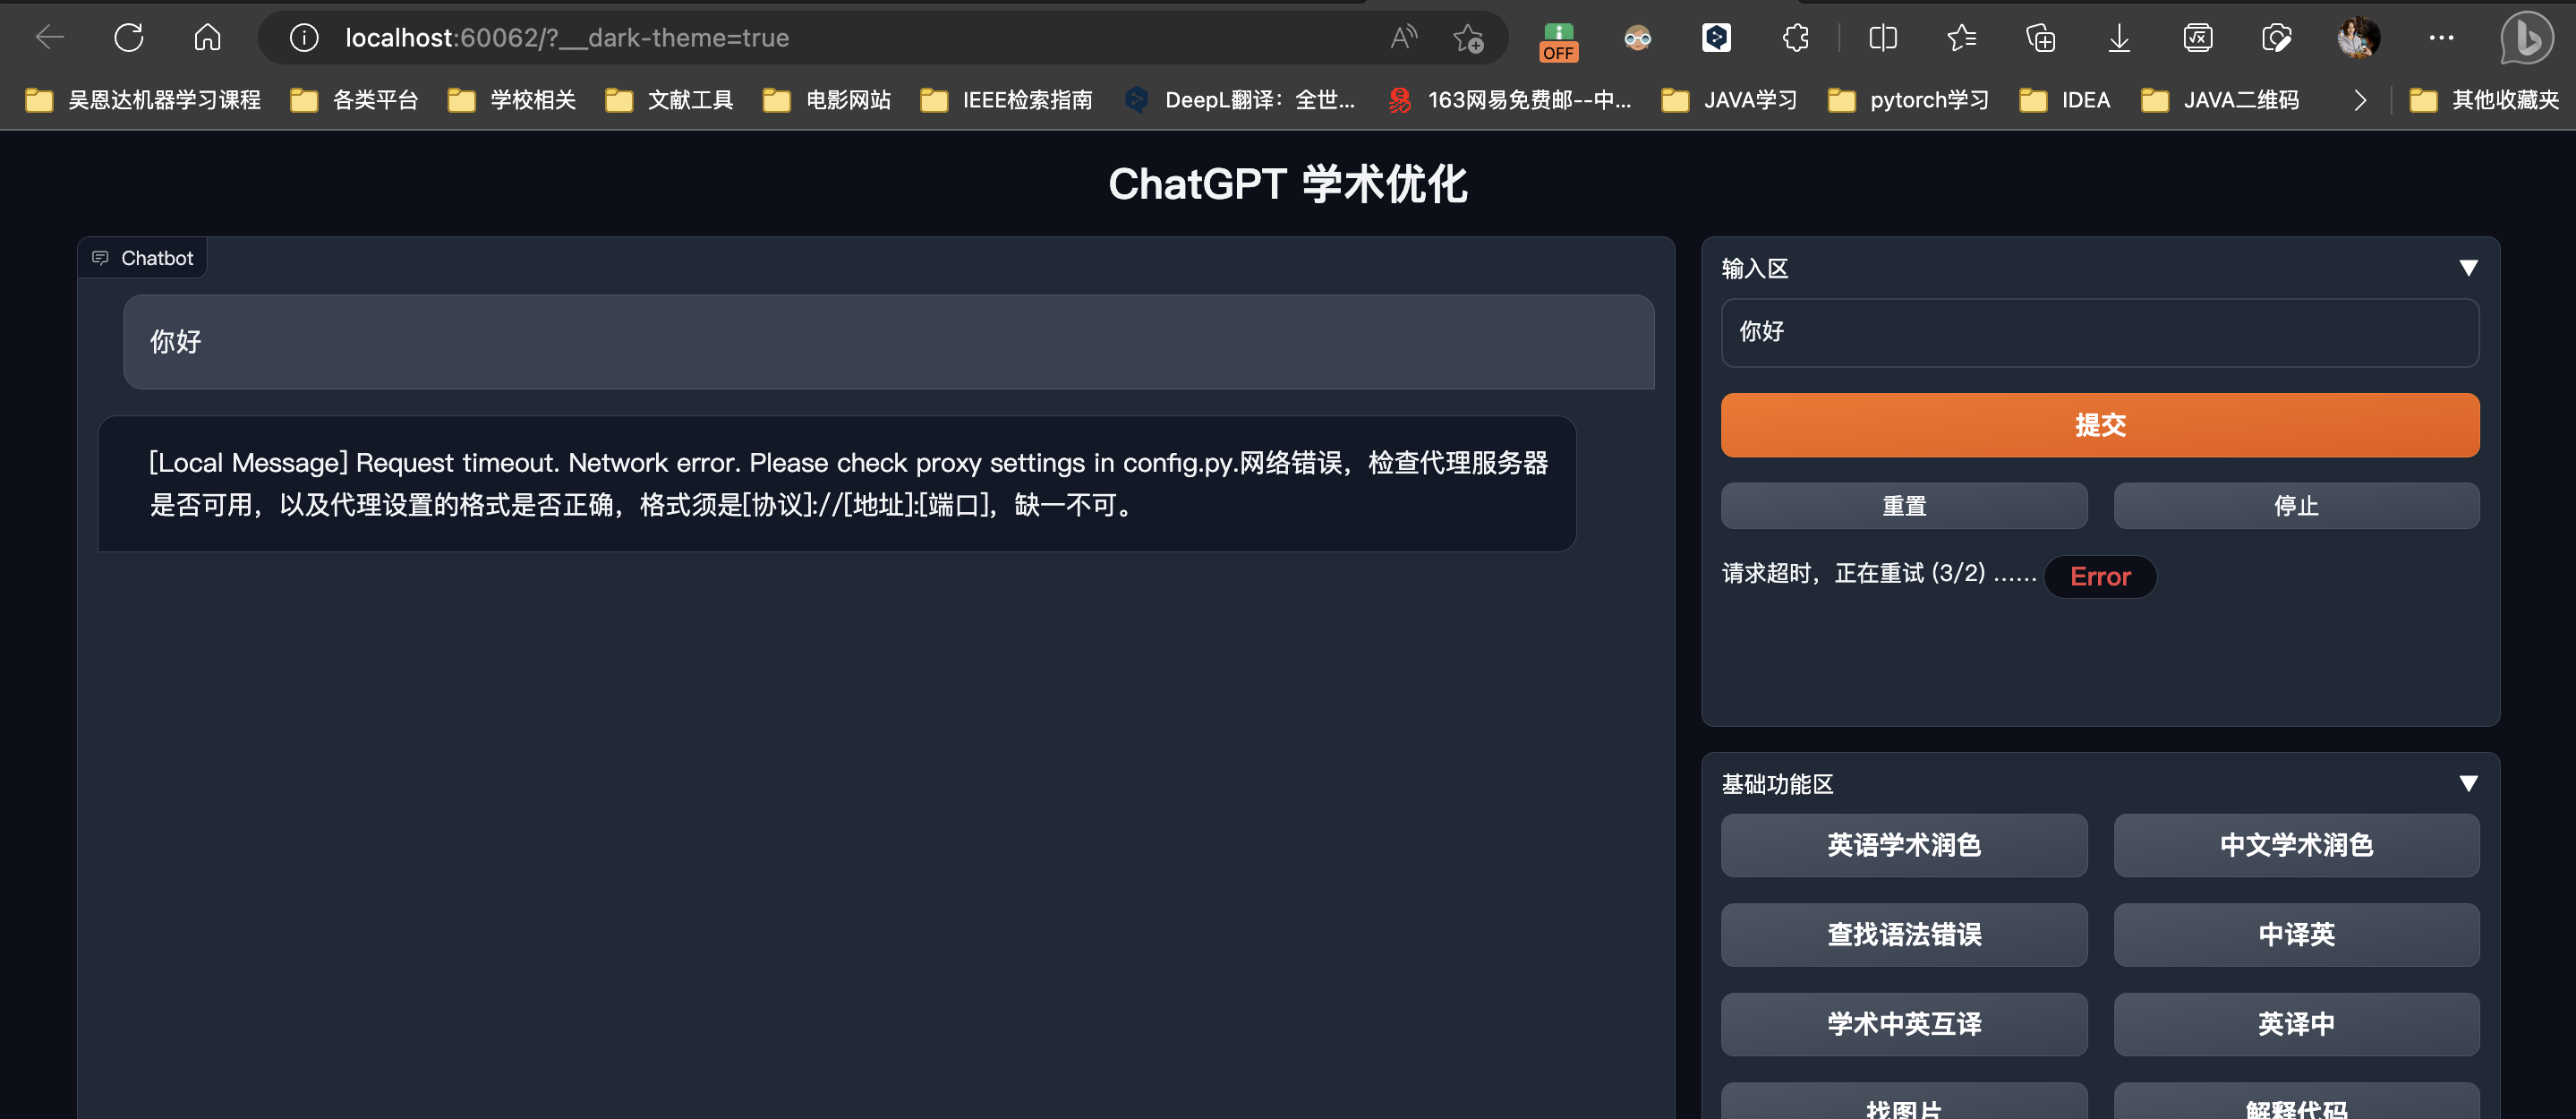The image size is (2576, 1119).
Task: Expand the bookmarks bar overflow chevron
Action: tap(2359, 100)
